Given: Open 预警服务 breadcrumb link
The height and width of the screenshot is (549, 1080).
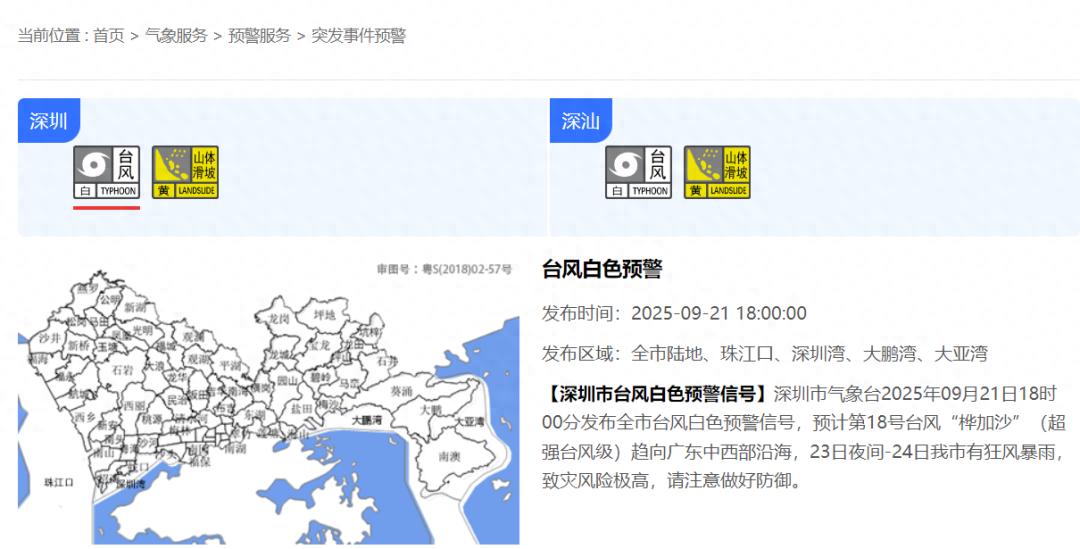Looking at the screenshot, I should [260, 36].
